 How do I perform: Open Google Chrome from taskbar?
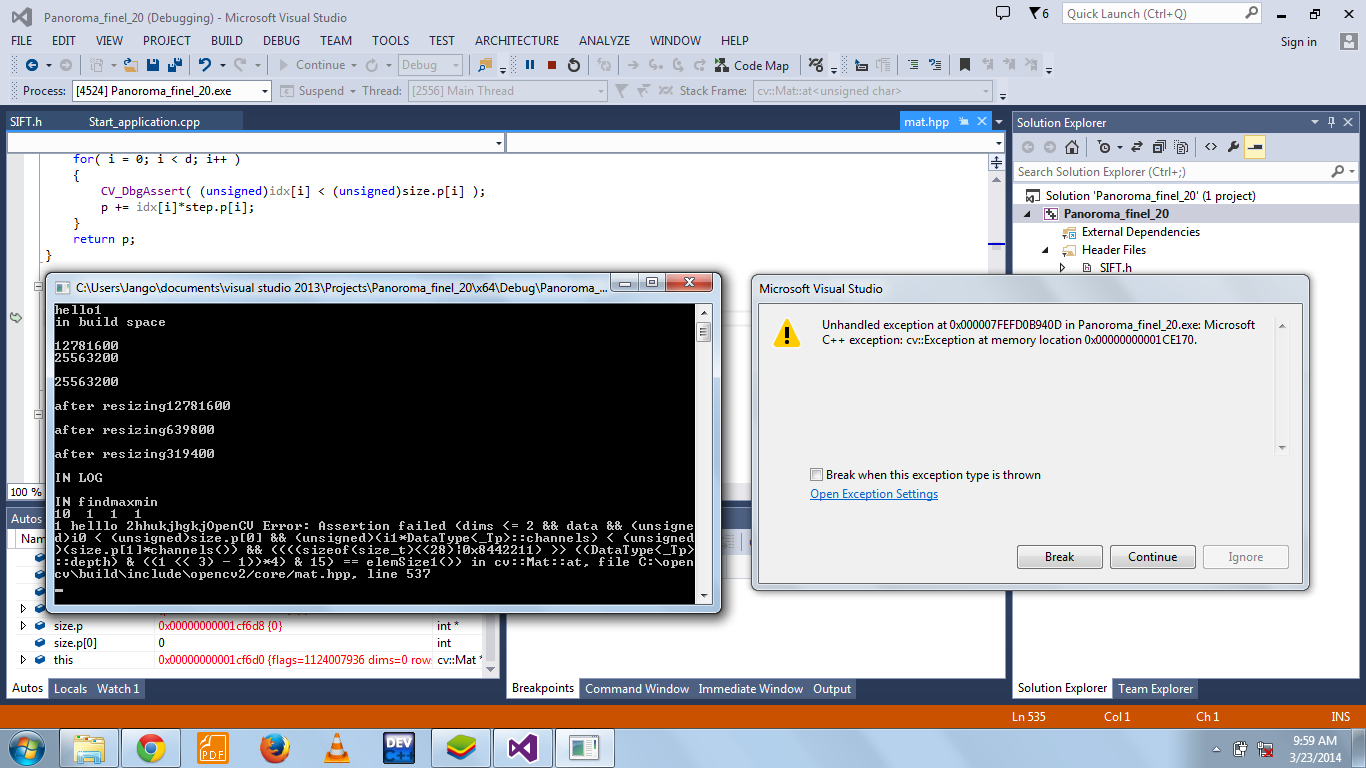pyautogui.click(x=151, y=747)
